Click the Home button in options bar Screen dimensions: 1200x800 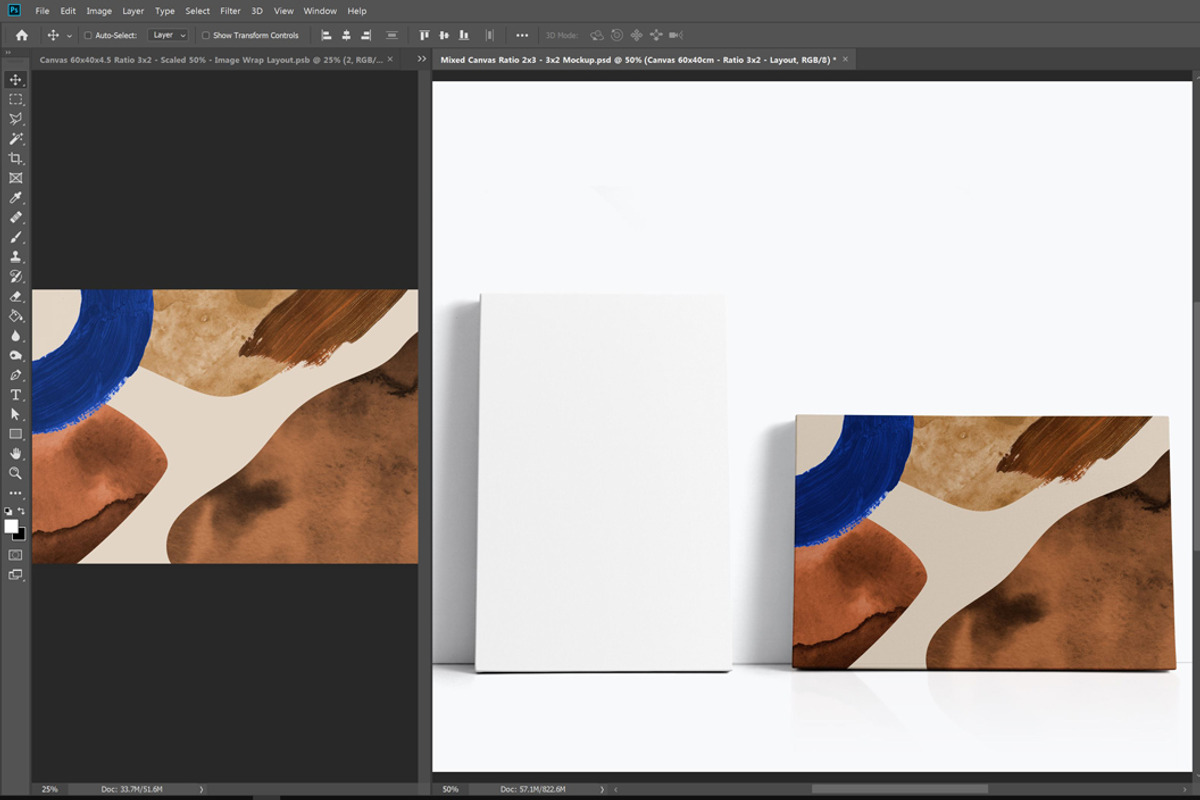21,35
